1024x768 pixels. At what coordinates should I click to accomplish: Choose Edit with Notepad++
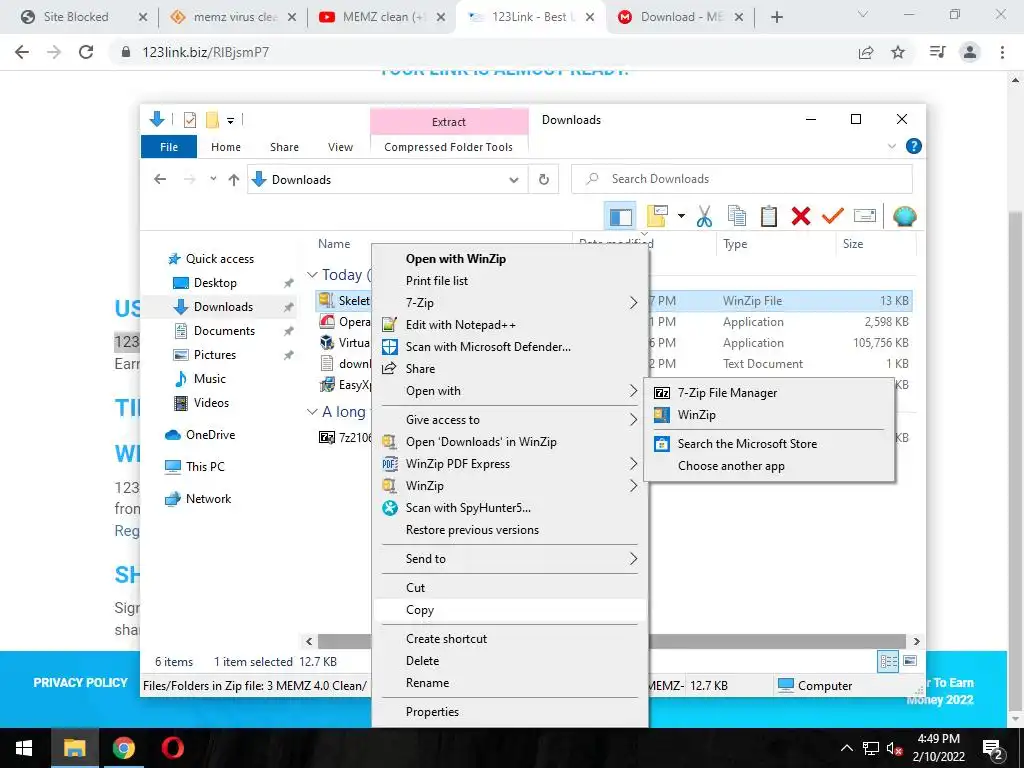pyautogui.click(x=510, y=325)
